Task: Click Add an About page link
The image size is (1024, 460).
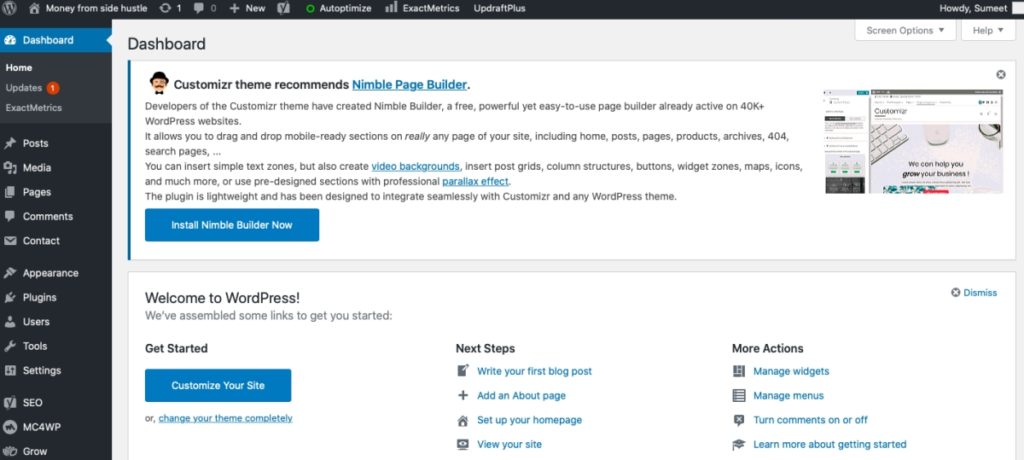Action: (521, 396)
